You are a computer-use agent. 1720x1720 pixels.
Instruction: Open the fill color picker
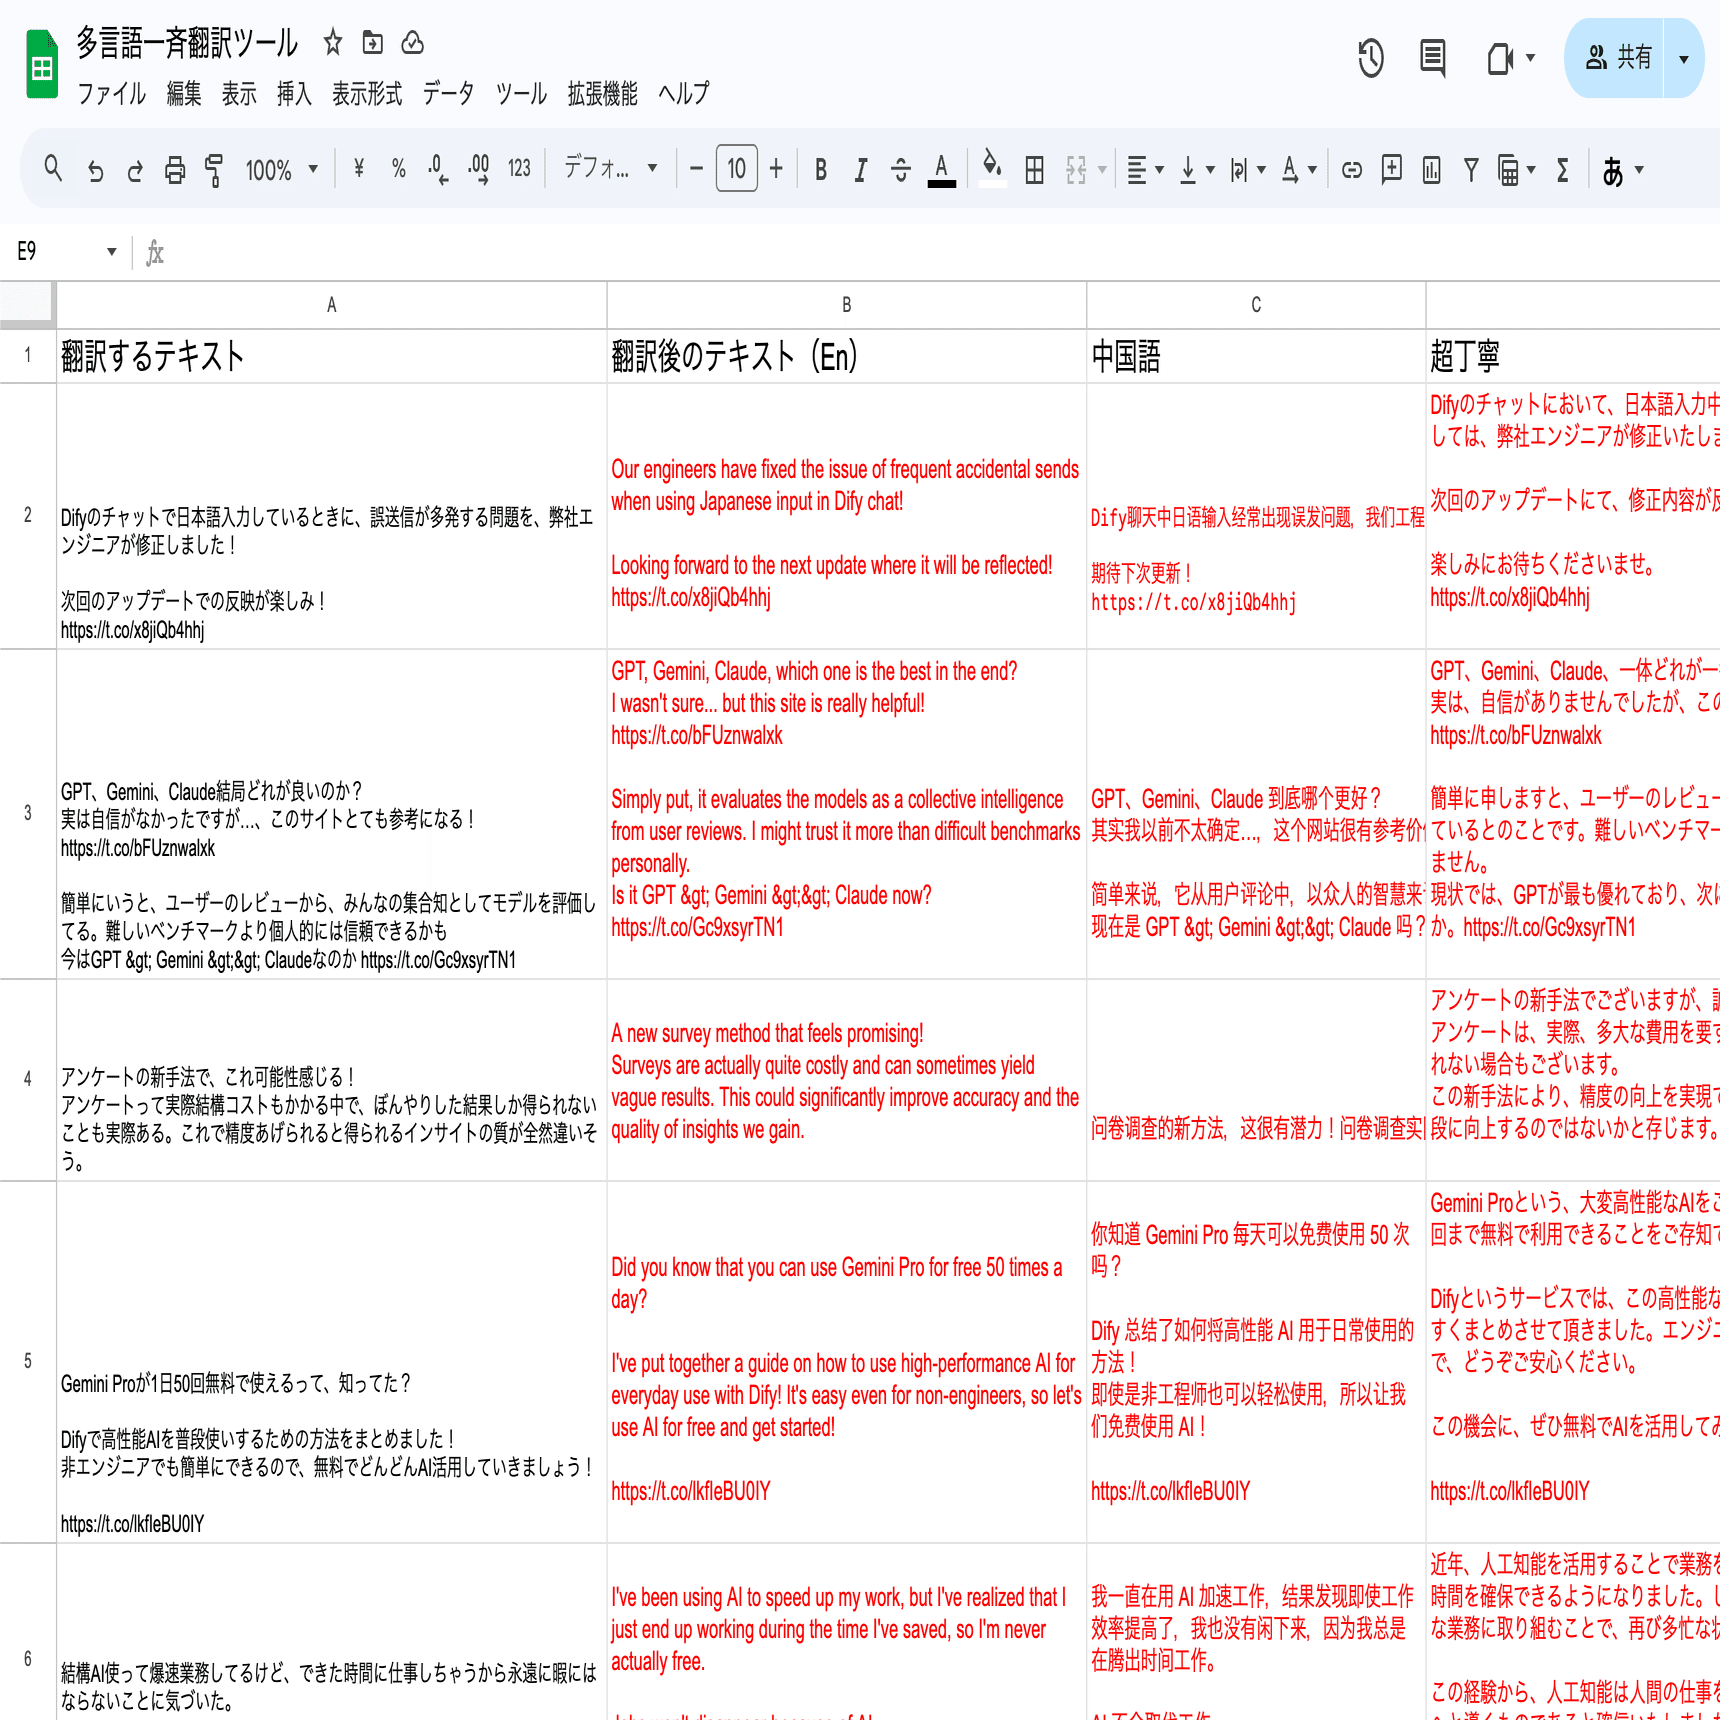tap(992, 169)
